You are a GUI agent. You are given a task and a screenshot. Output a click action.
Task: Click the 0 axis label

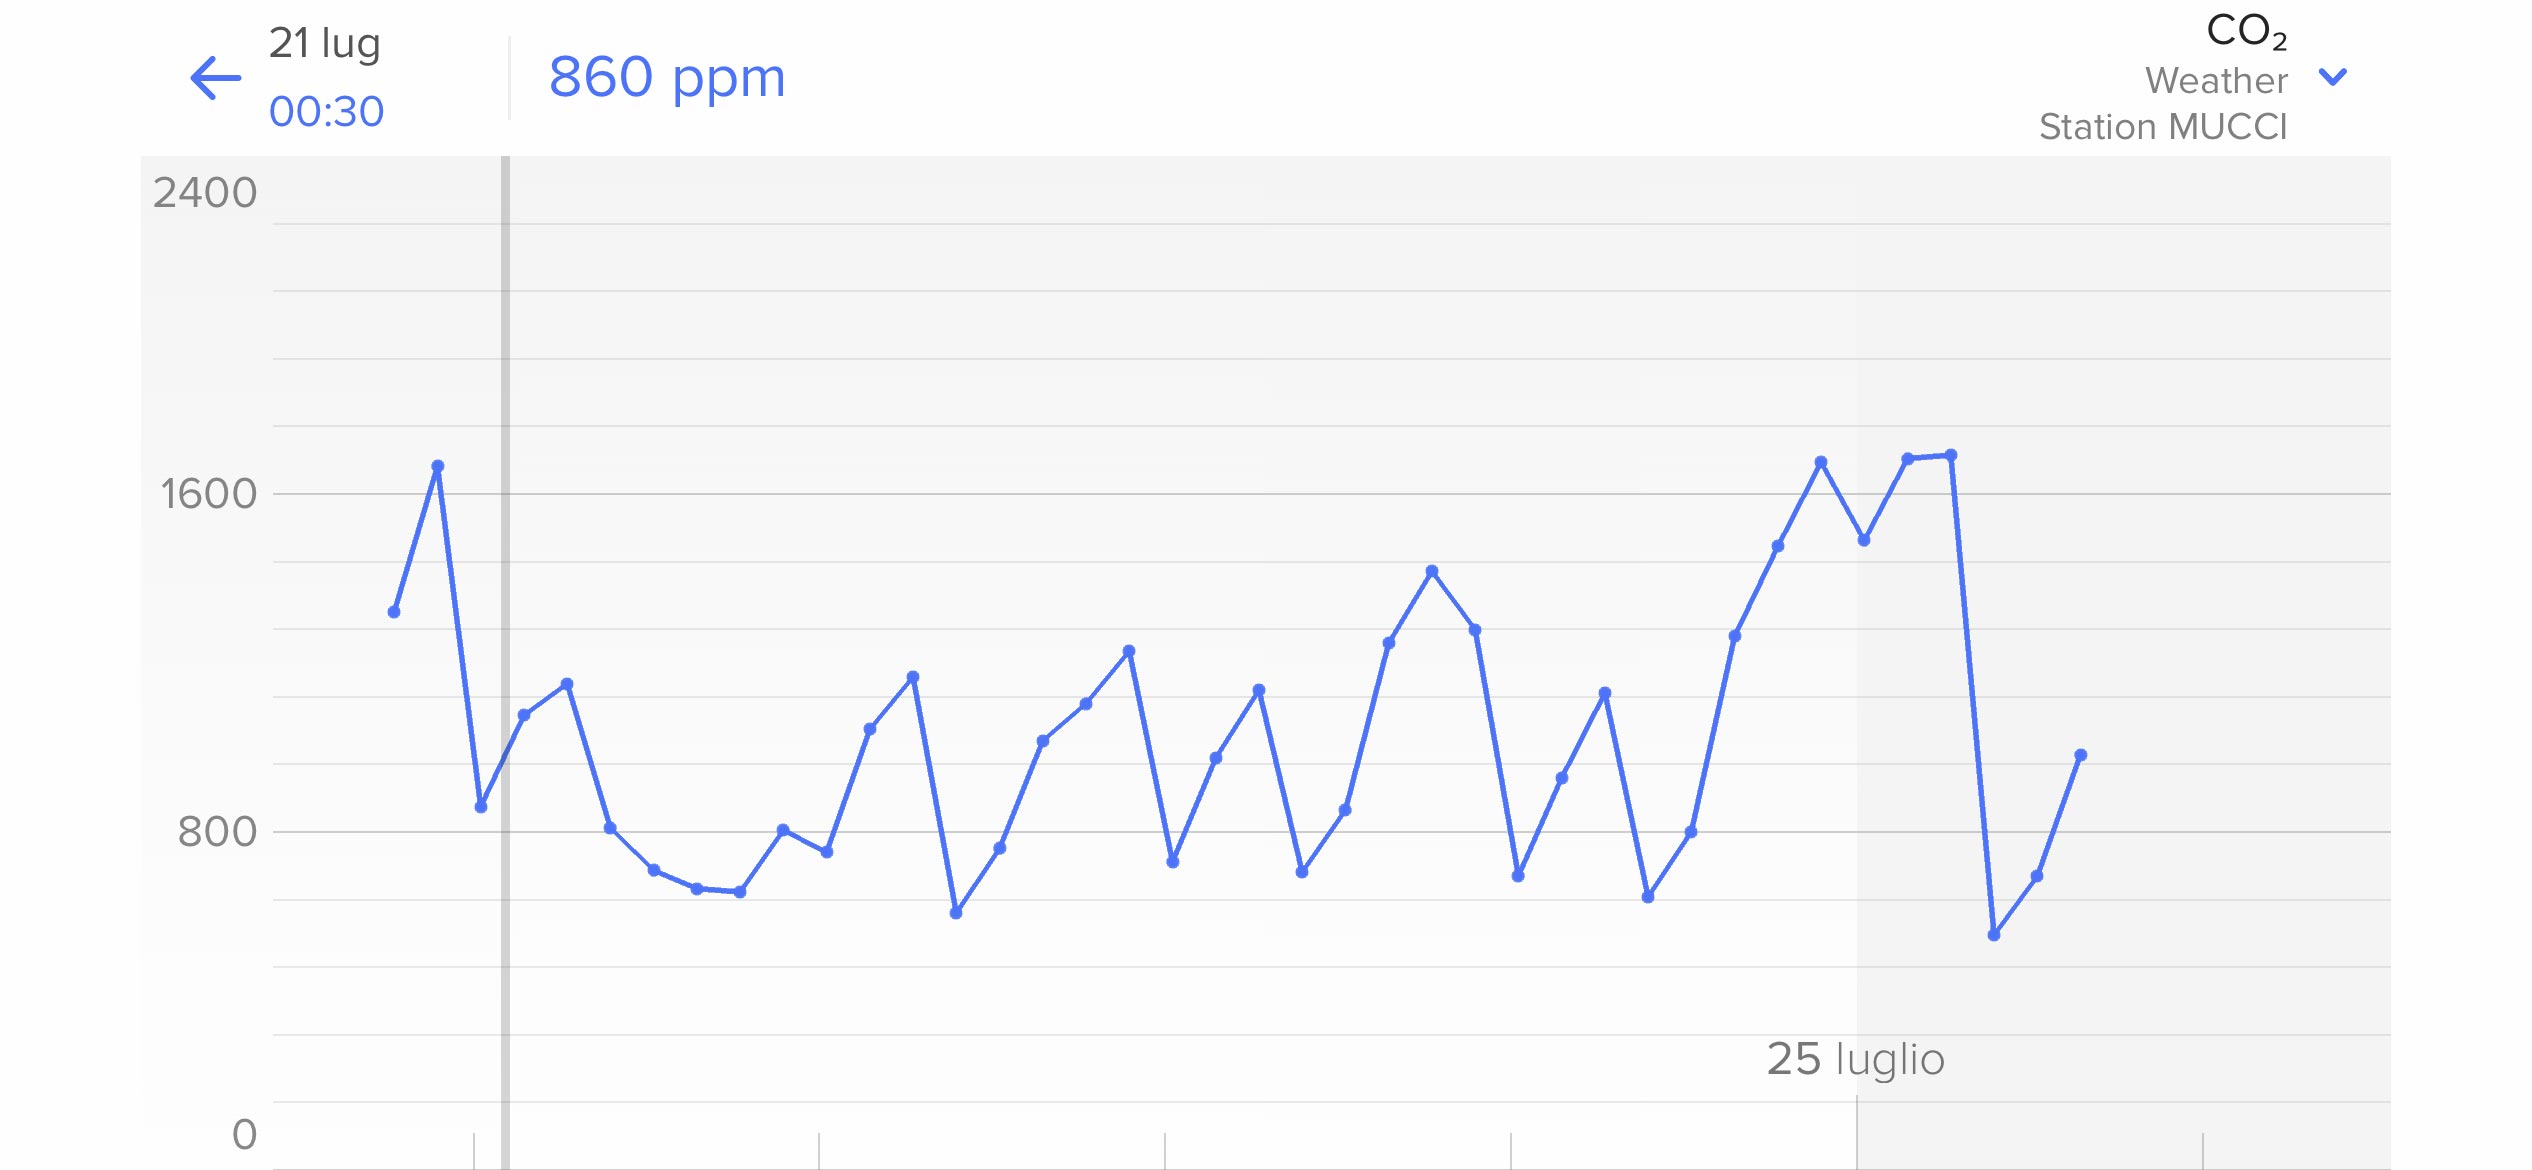pos(245,1135)
